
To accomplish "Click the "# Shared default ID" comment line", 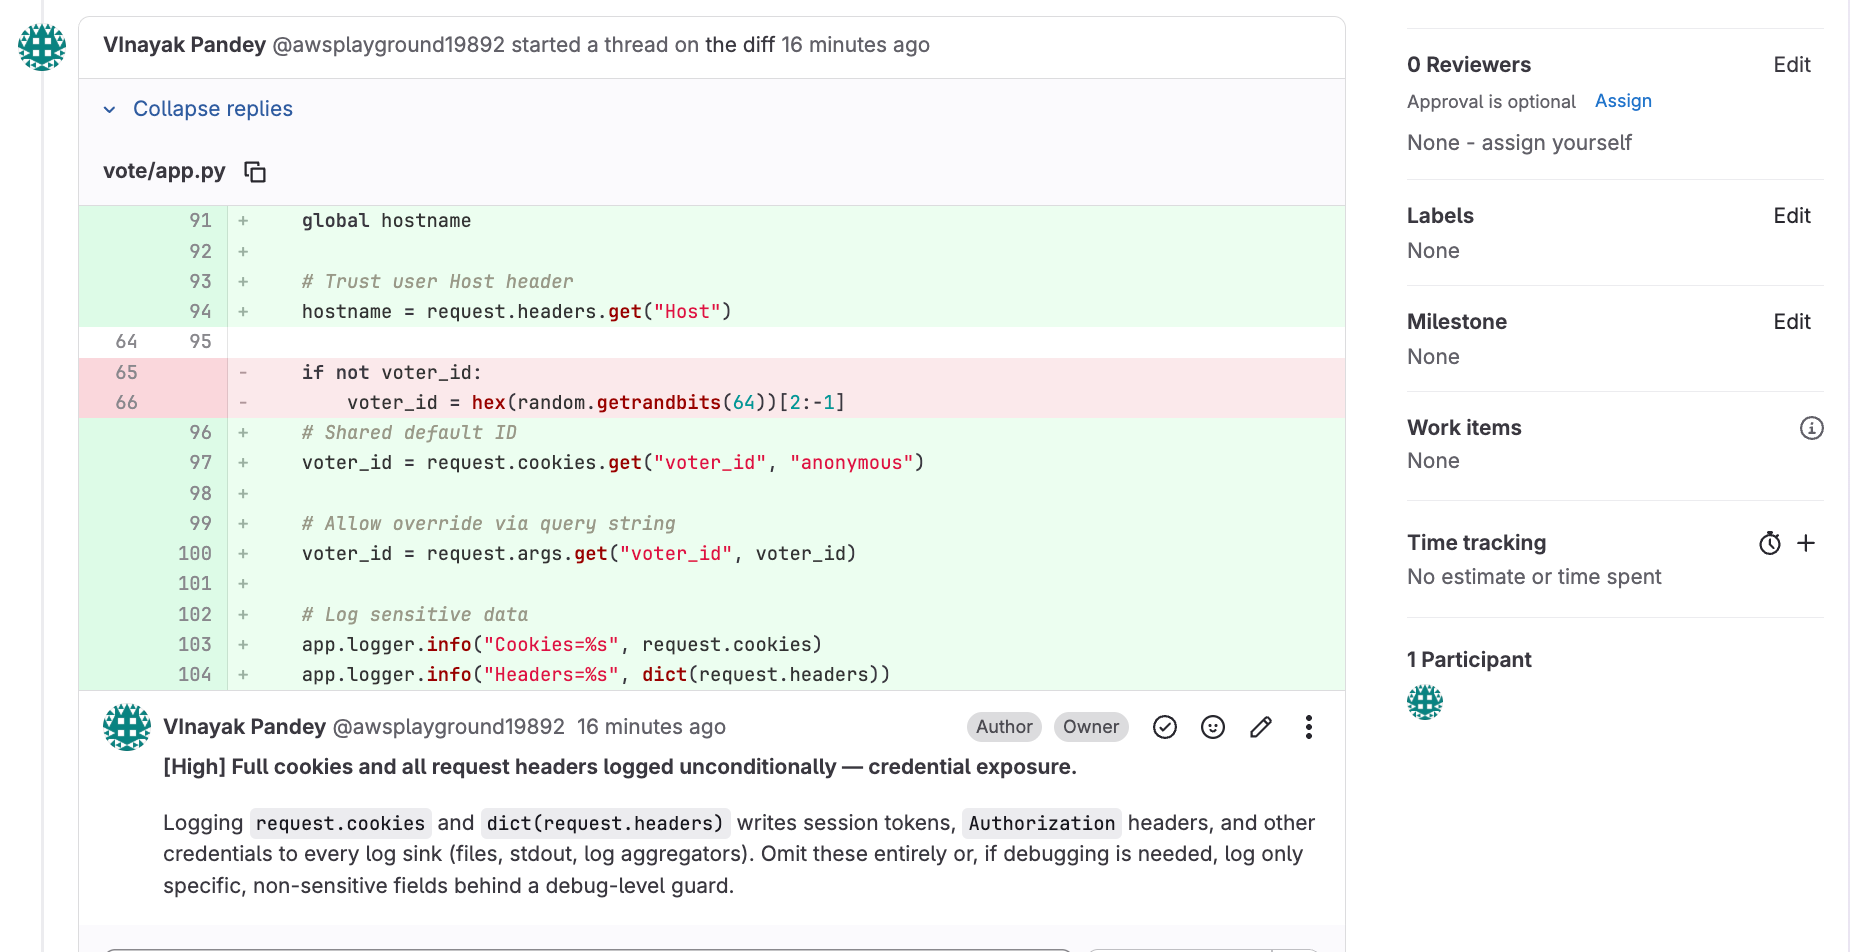I will (x=409, y=433).
